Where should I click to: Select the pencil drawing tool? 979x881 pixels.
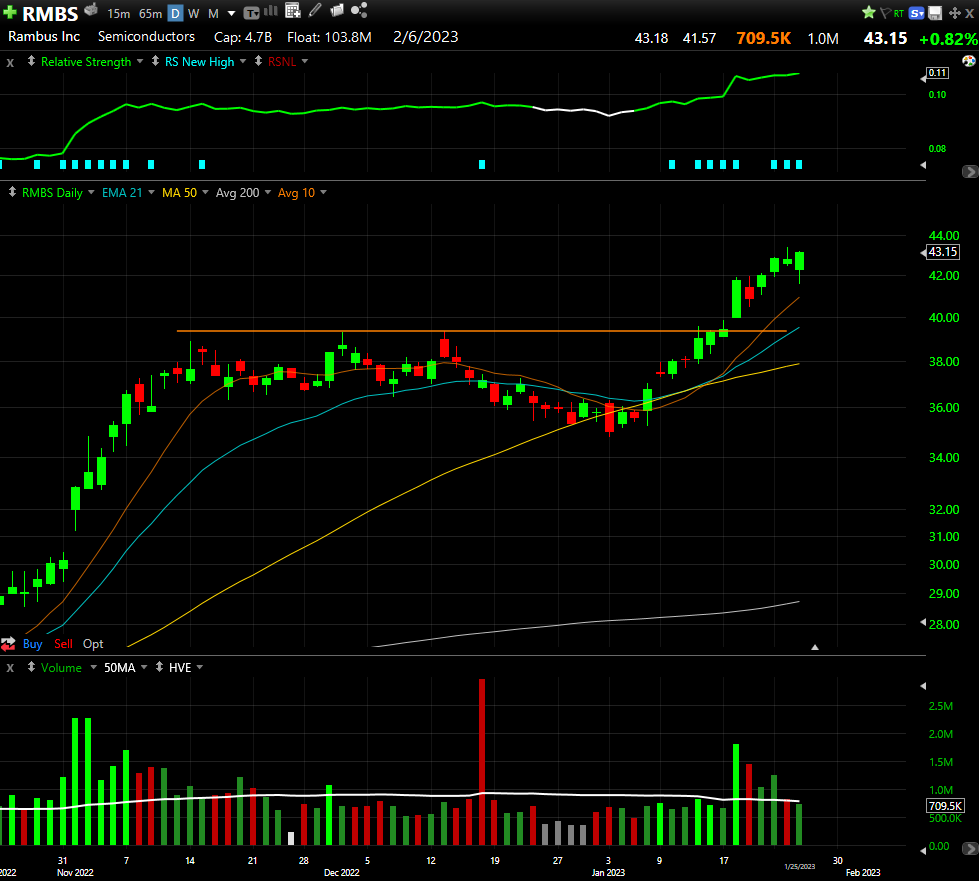click(x=315, y=10)
